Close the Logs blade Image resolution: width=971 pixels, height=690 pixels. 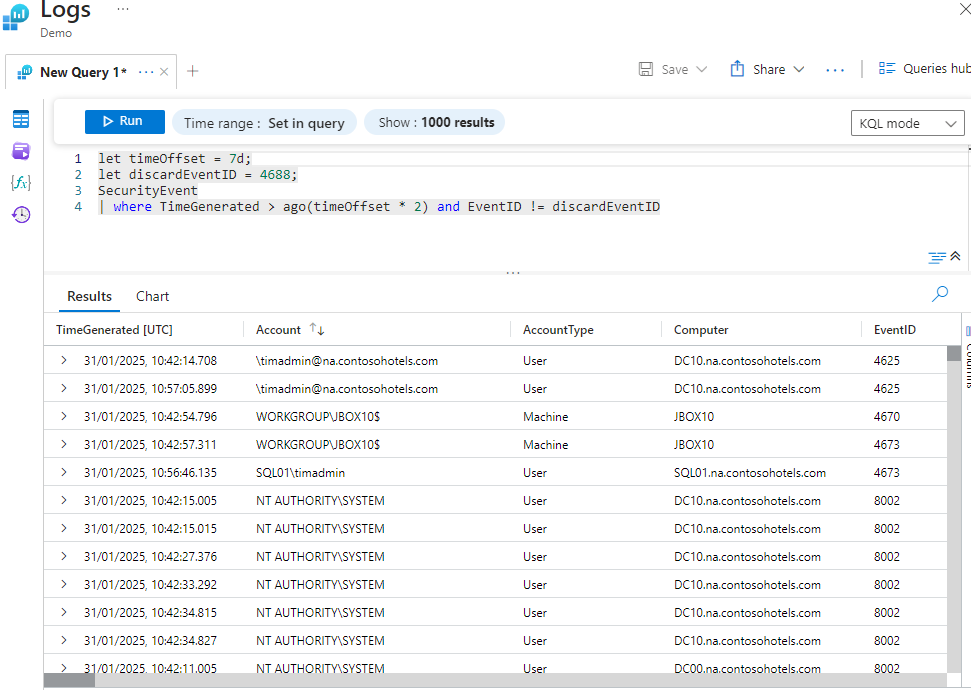point(965,9)
